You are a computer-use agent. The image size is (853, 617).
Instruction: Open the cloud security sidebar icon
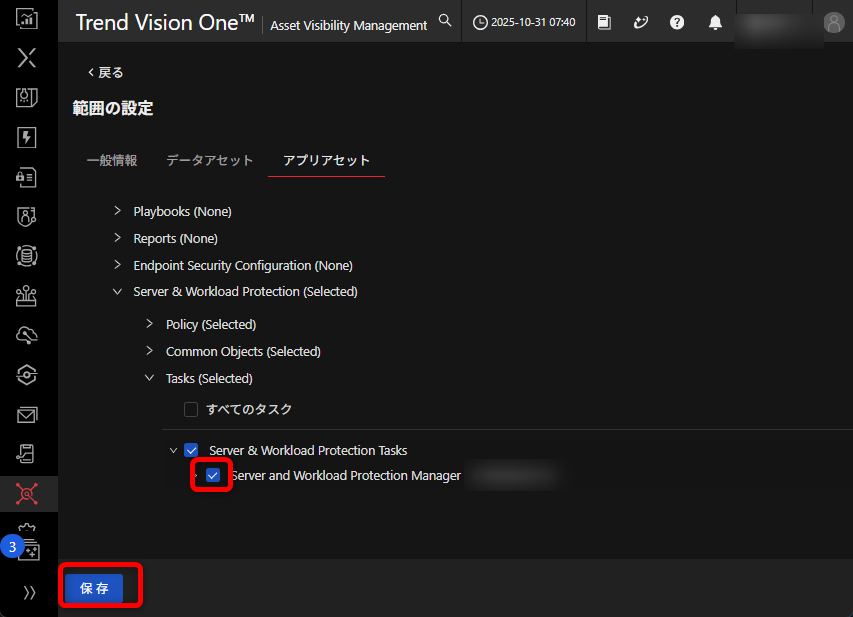pos(27,335)
